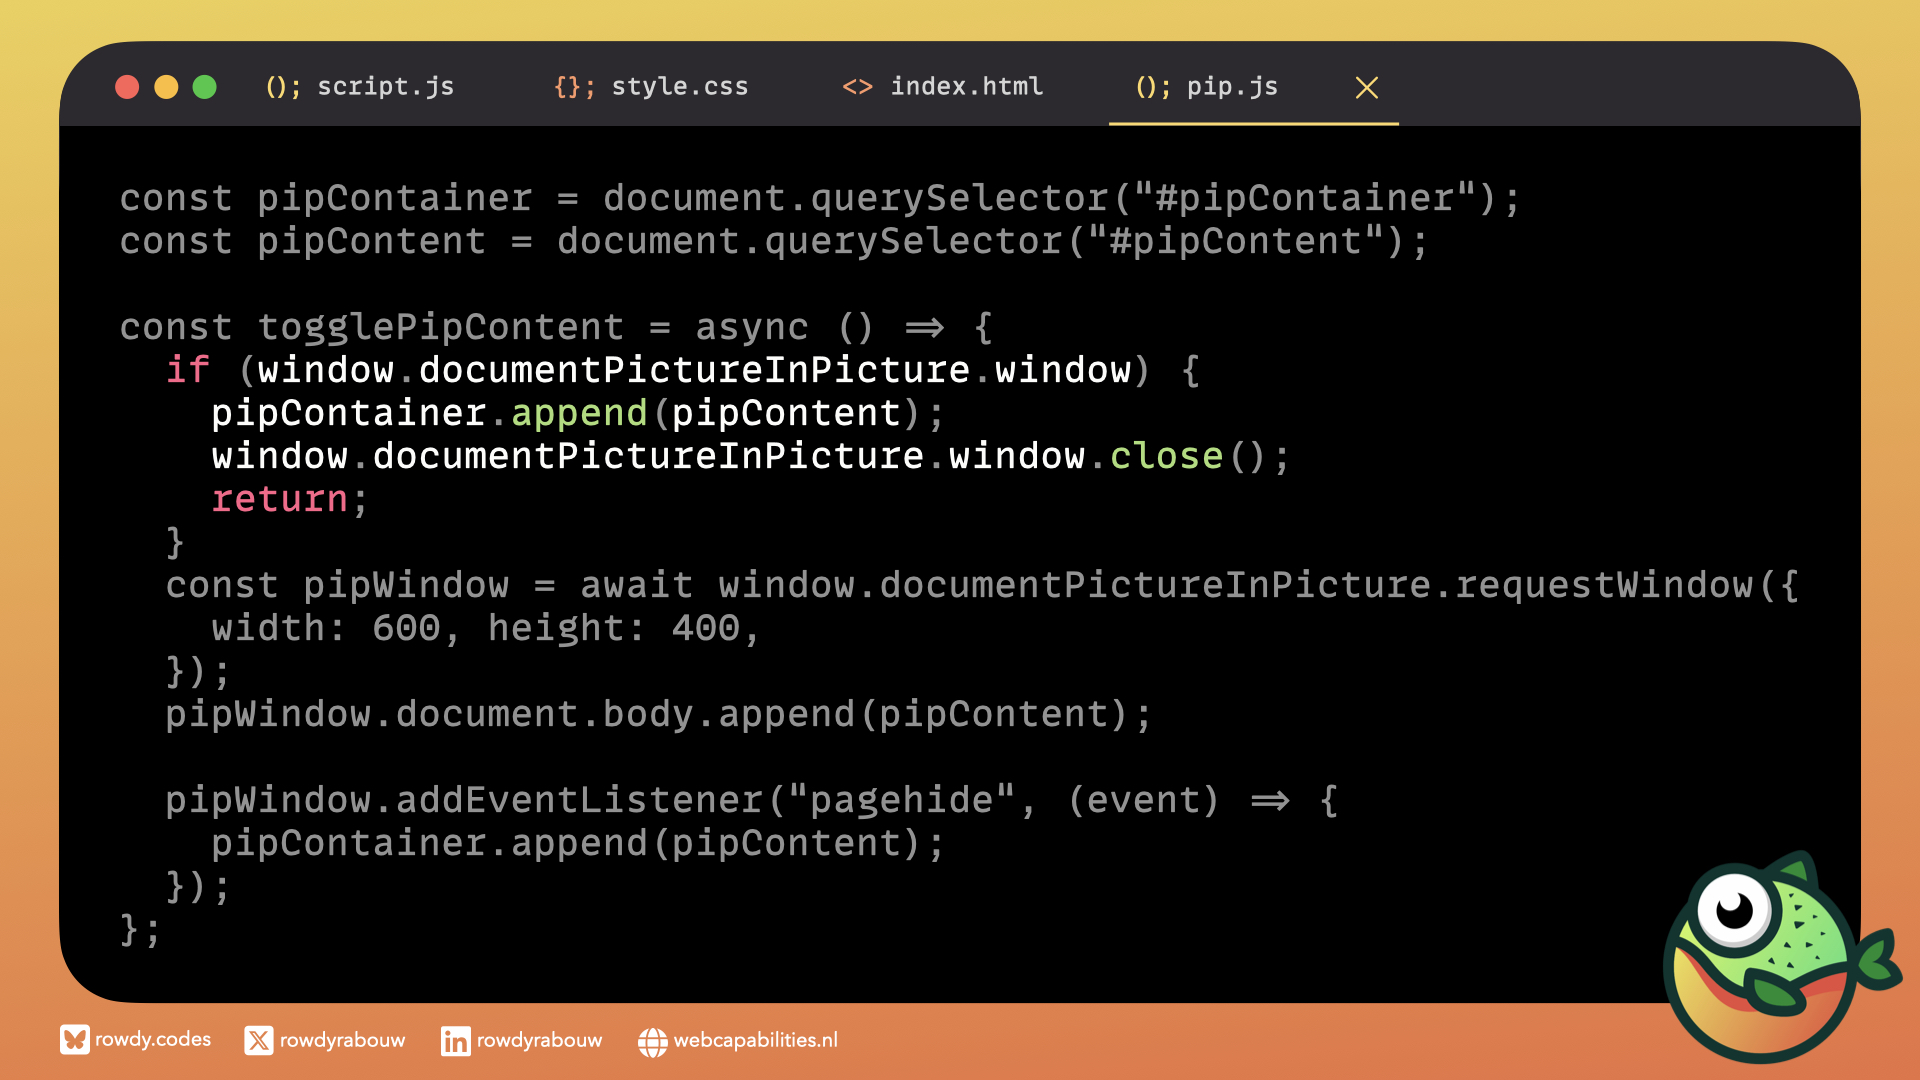Click the X social media icon

259,1041
